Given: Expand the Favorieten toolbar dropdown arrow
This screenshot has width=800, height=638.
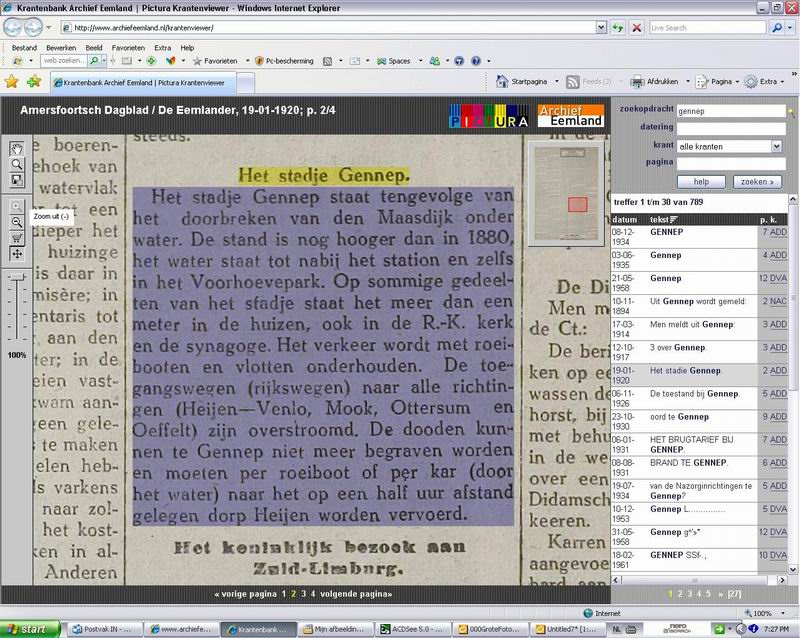Looking at the screenshot, I should [x=247, y=61].
